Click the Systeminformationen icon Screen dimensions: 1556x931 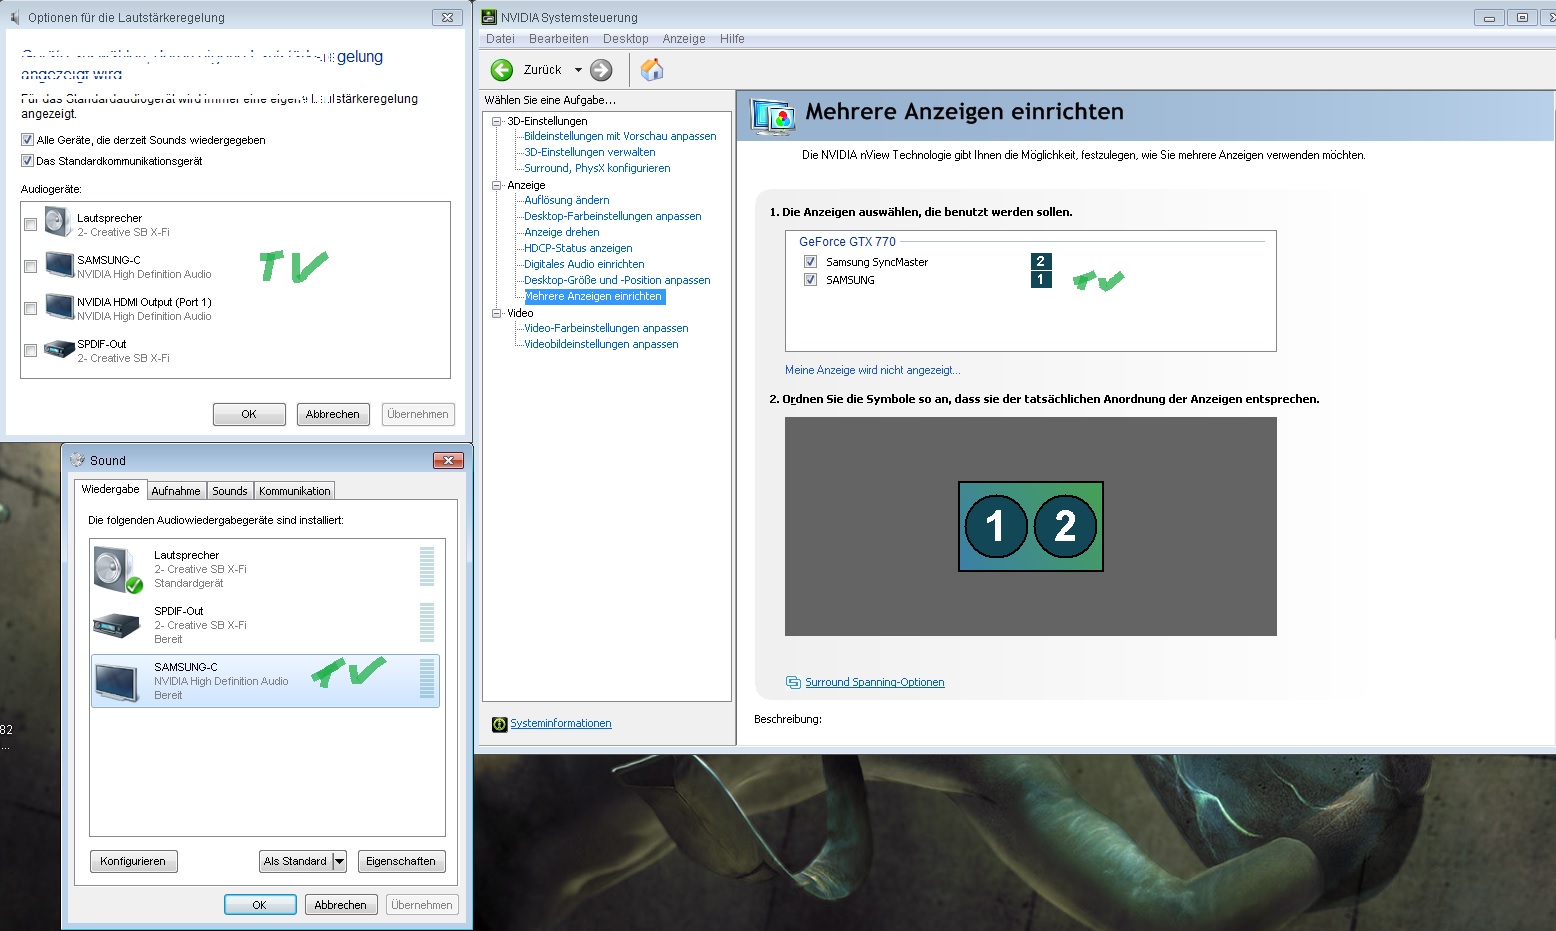pyautogui.click(x=500, y=724)
